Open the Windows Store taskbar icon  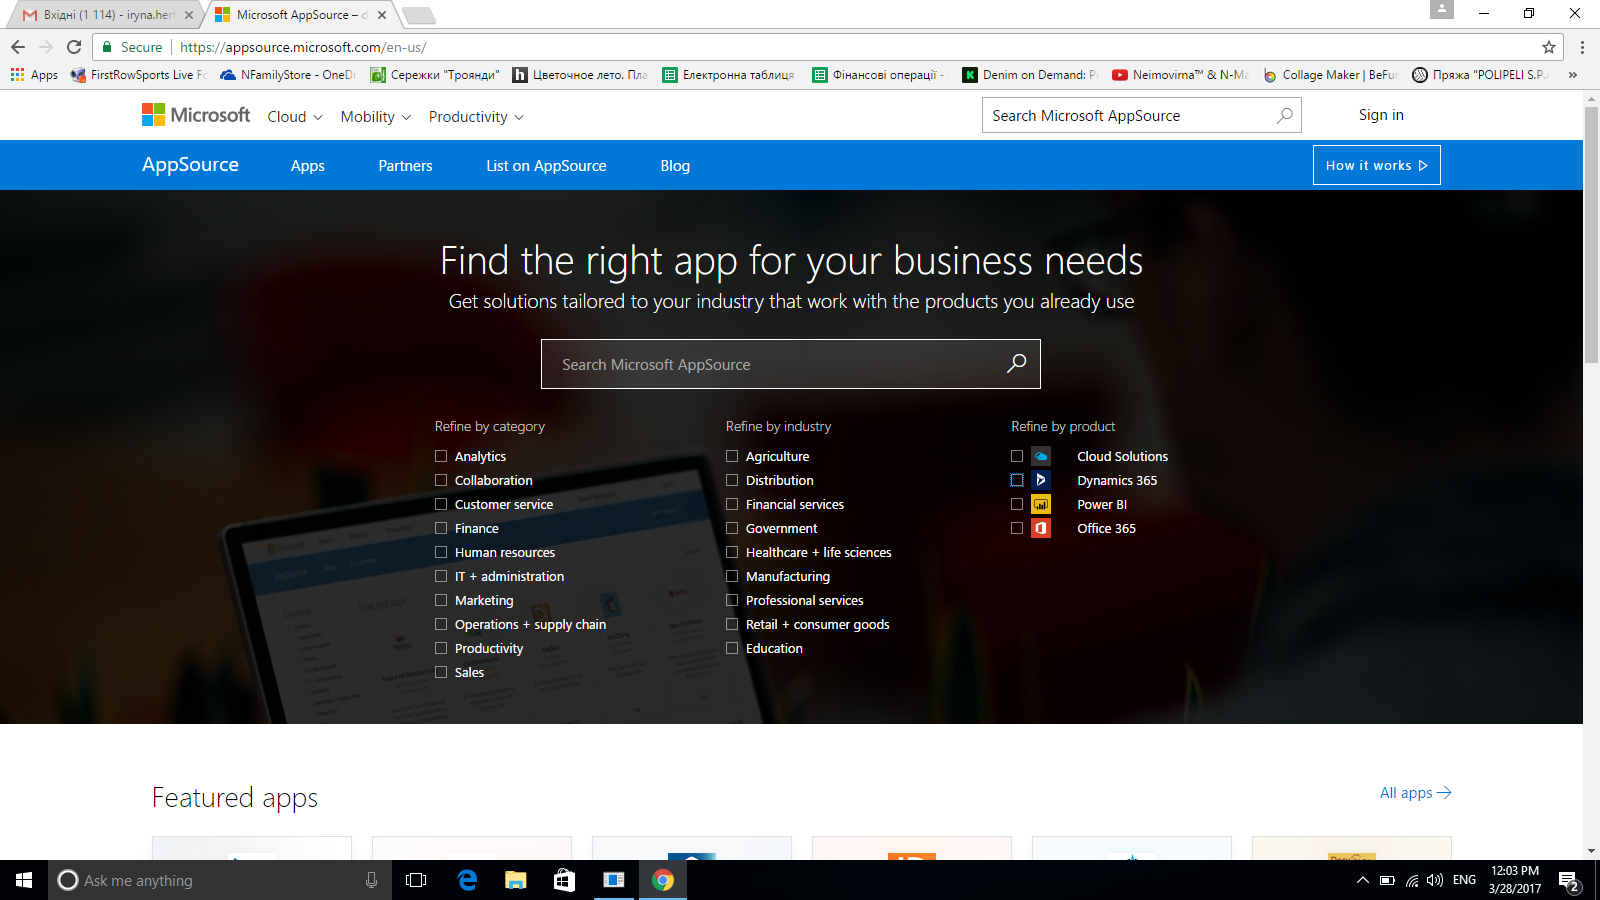point(565,880)
